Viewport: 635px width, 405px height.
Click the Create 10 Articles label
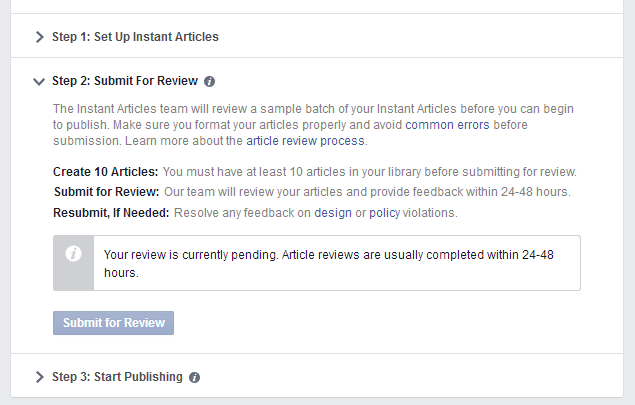(x=105, y=172)
